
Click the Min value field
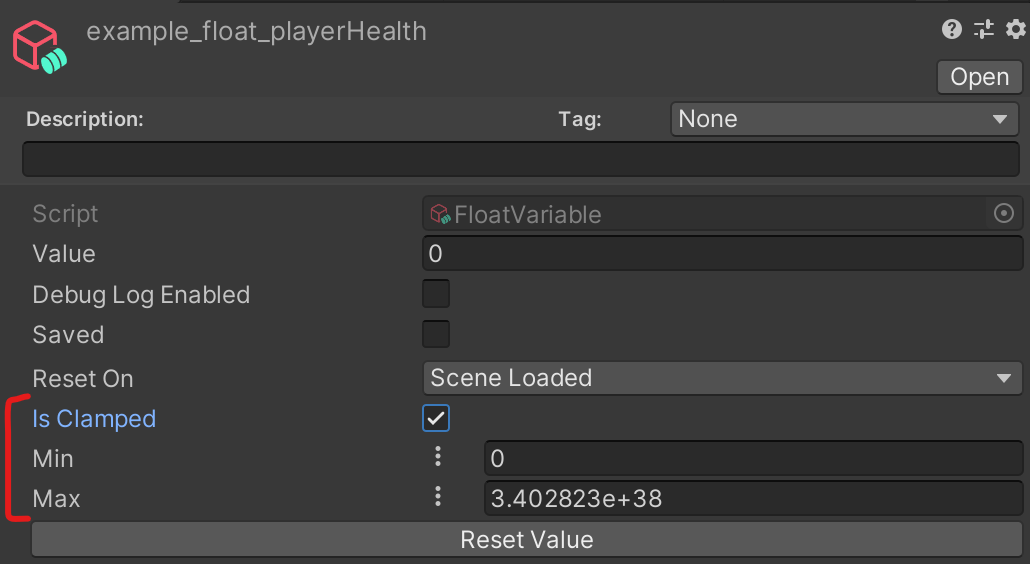(752, 458)
